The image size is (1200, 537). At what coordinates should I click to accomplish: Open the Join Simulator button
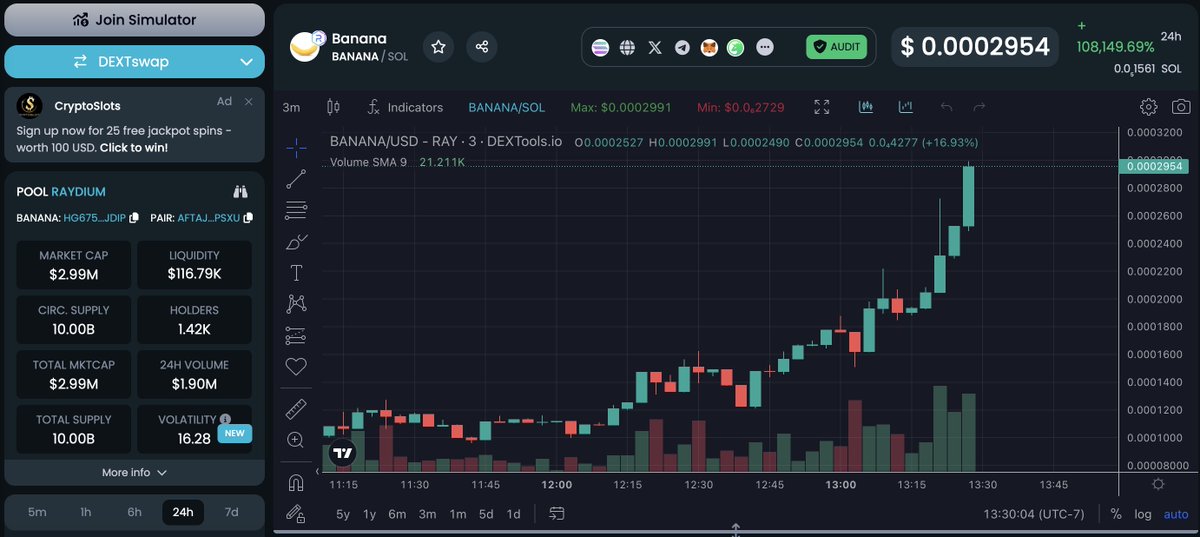135,20
